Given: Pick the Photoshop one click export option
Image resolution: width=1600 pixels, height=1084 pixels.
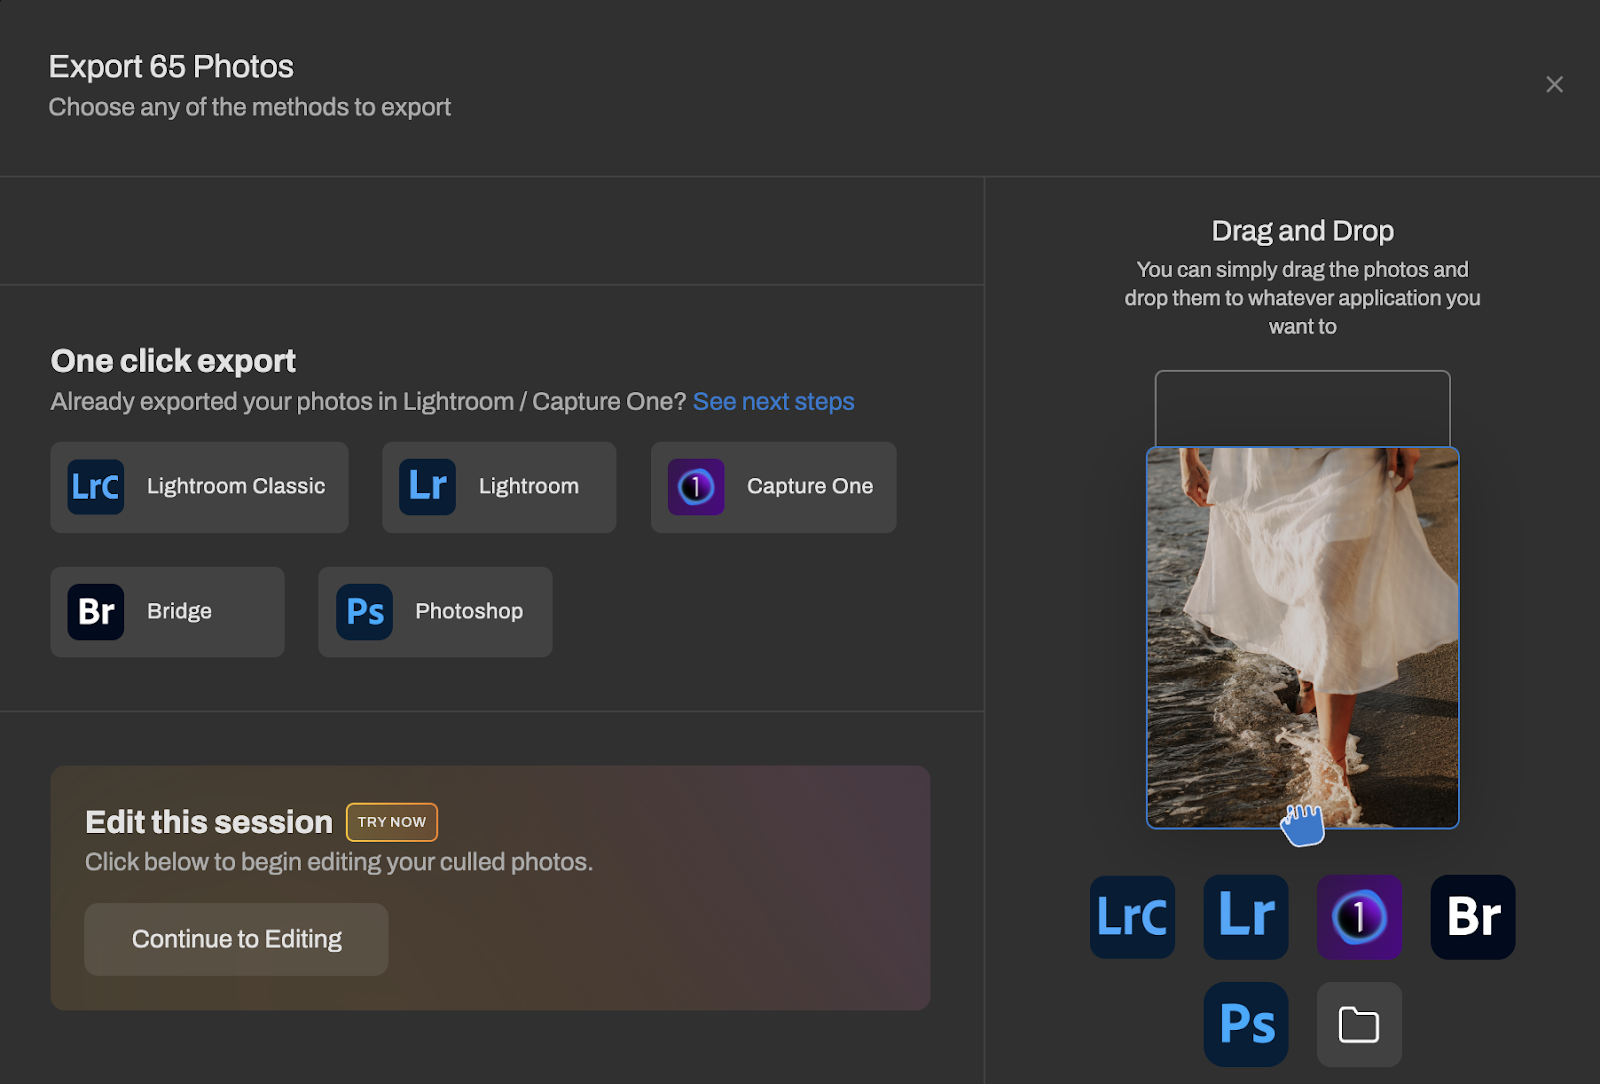Looking at the screenshot, I should (435, 612).
